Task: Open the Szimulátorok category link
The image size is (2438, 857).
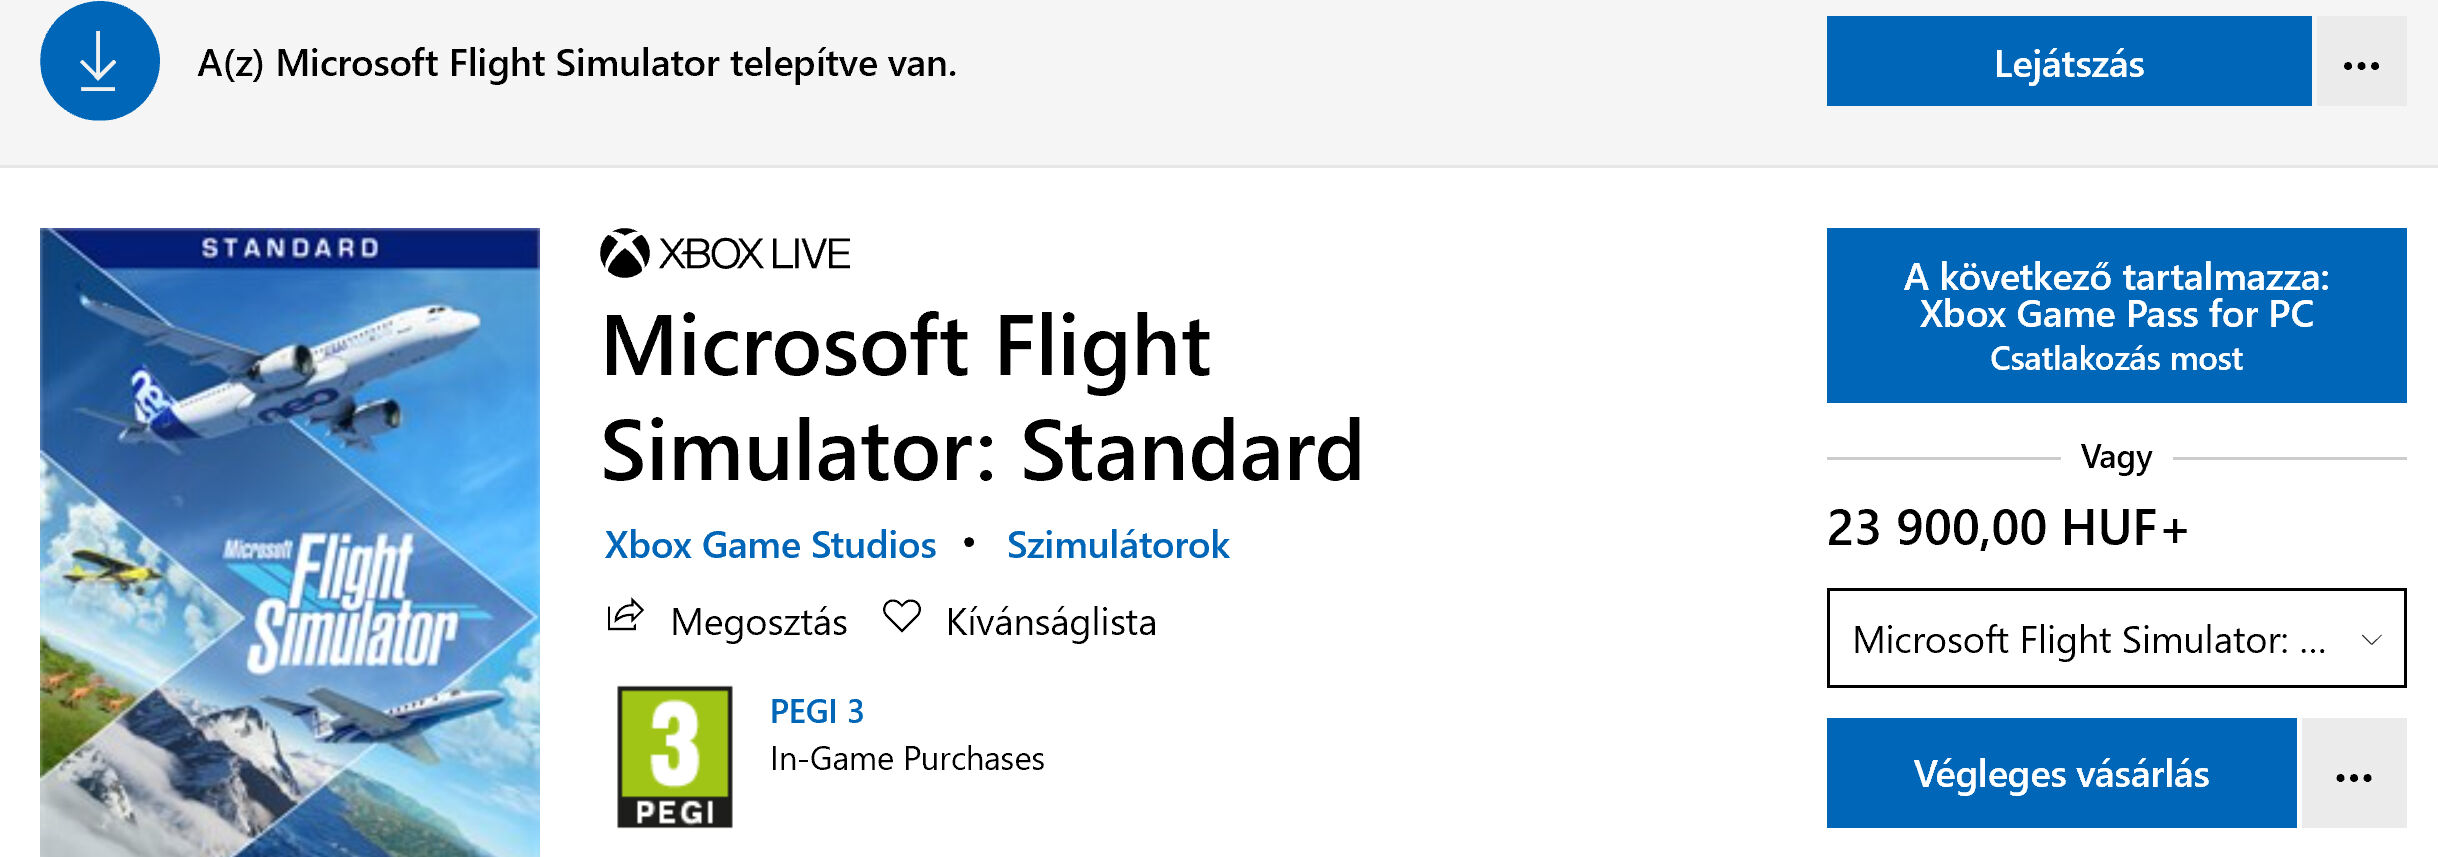Action: tap(1117, 545)
